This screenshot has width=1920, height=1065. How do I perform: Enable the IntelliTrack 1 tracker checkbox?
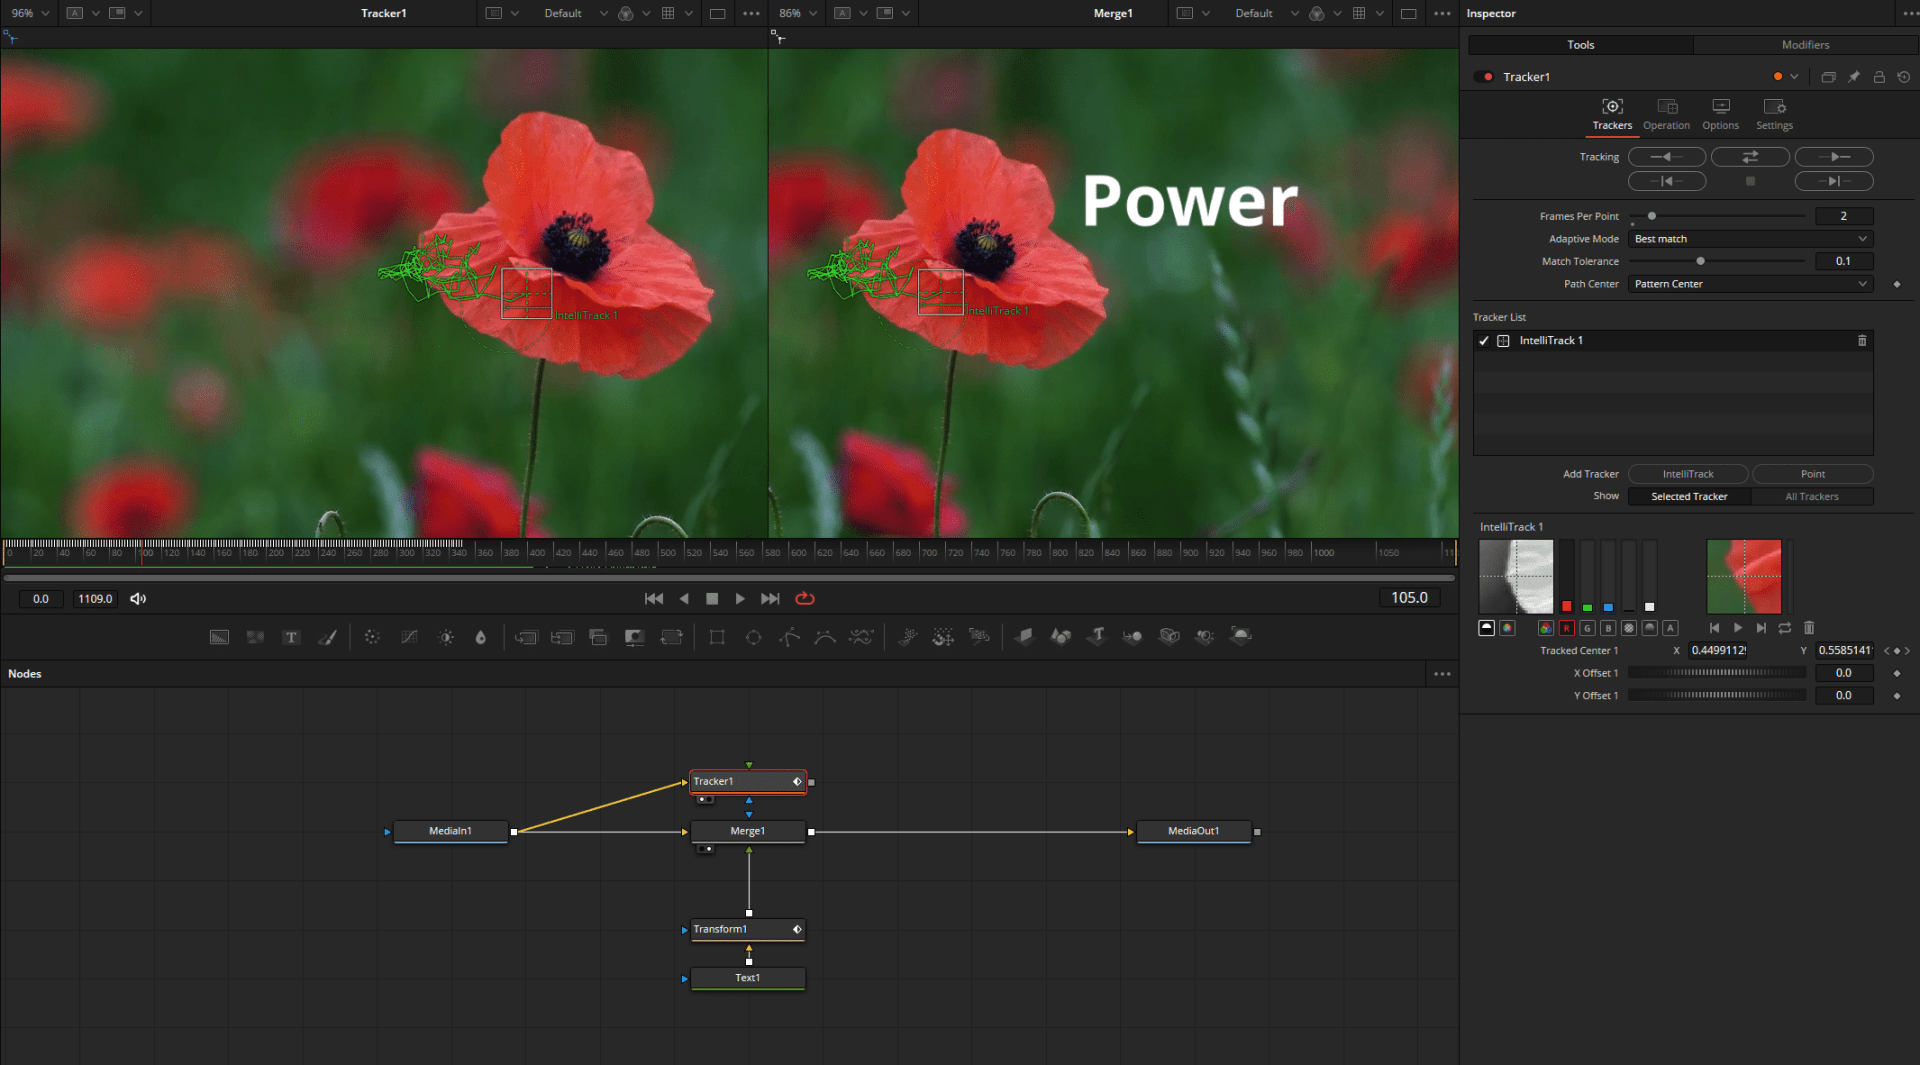[x=1484, y=341]
